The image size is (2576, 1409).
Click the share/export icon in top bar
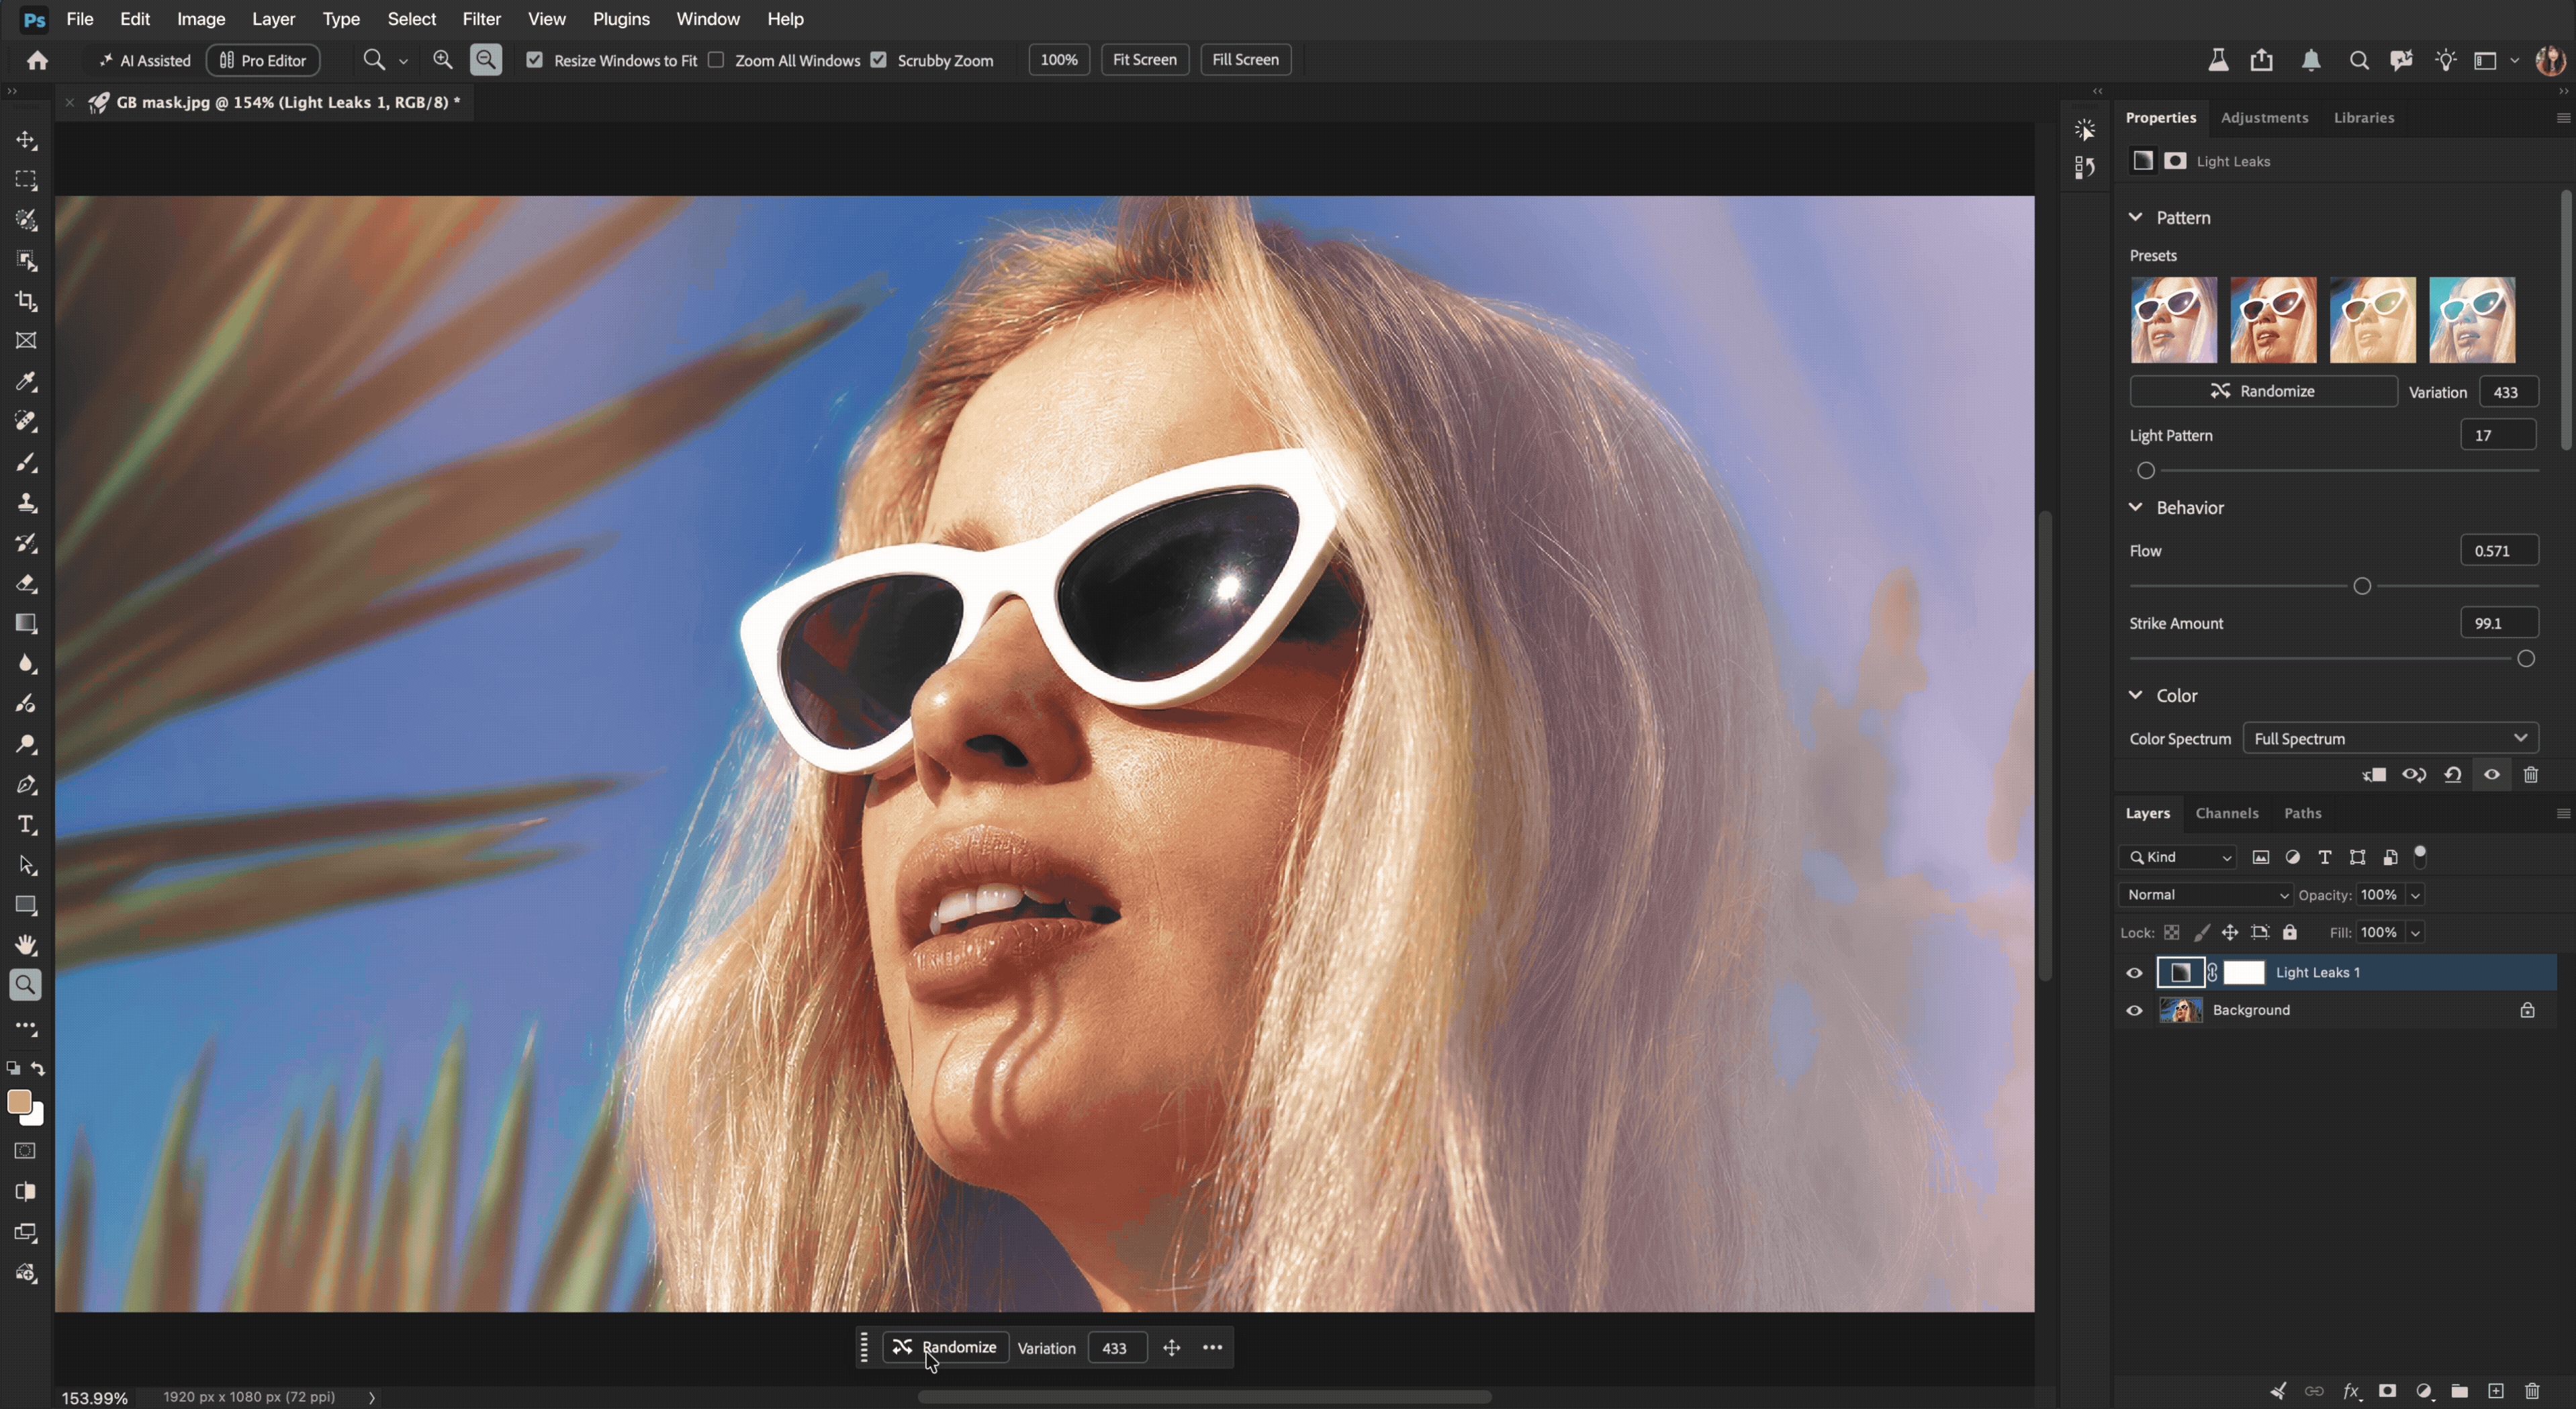[2261, 60]
